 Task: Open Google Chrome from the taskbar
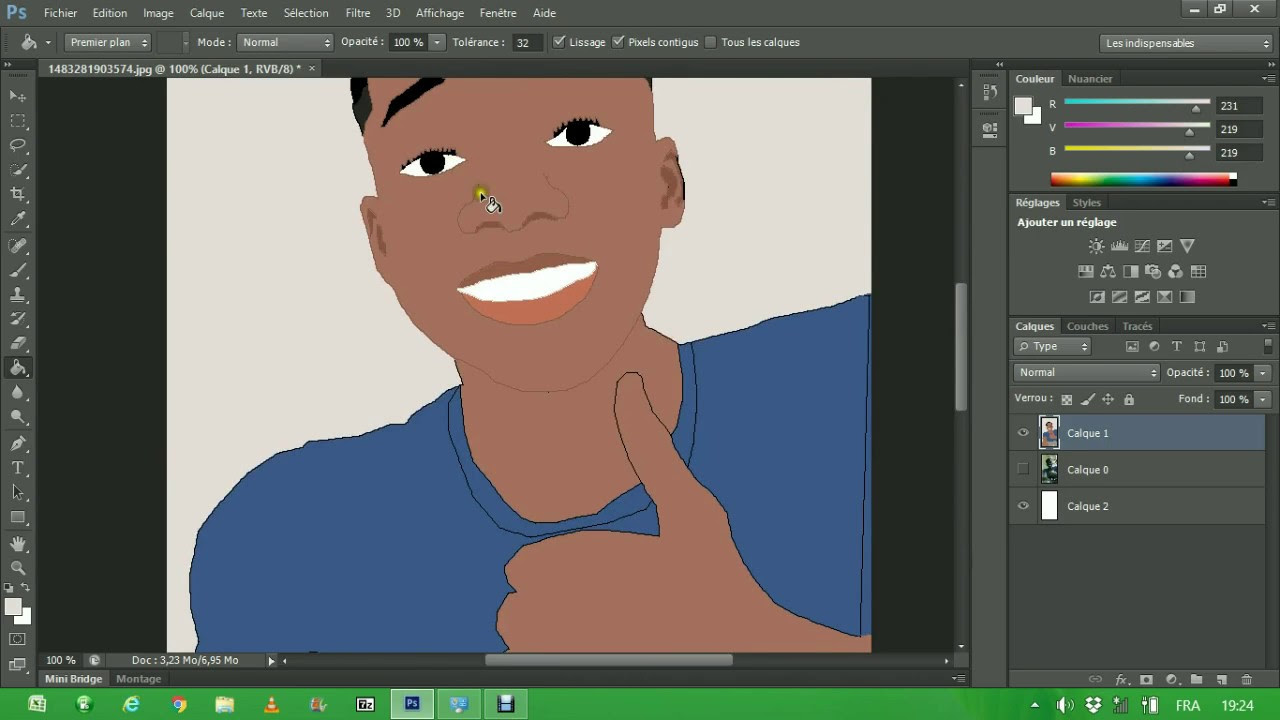(178, 704)
